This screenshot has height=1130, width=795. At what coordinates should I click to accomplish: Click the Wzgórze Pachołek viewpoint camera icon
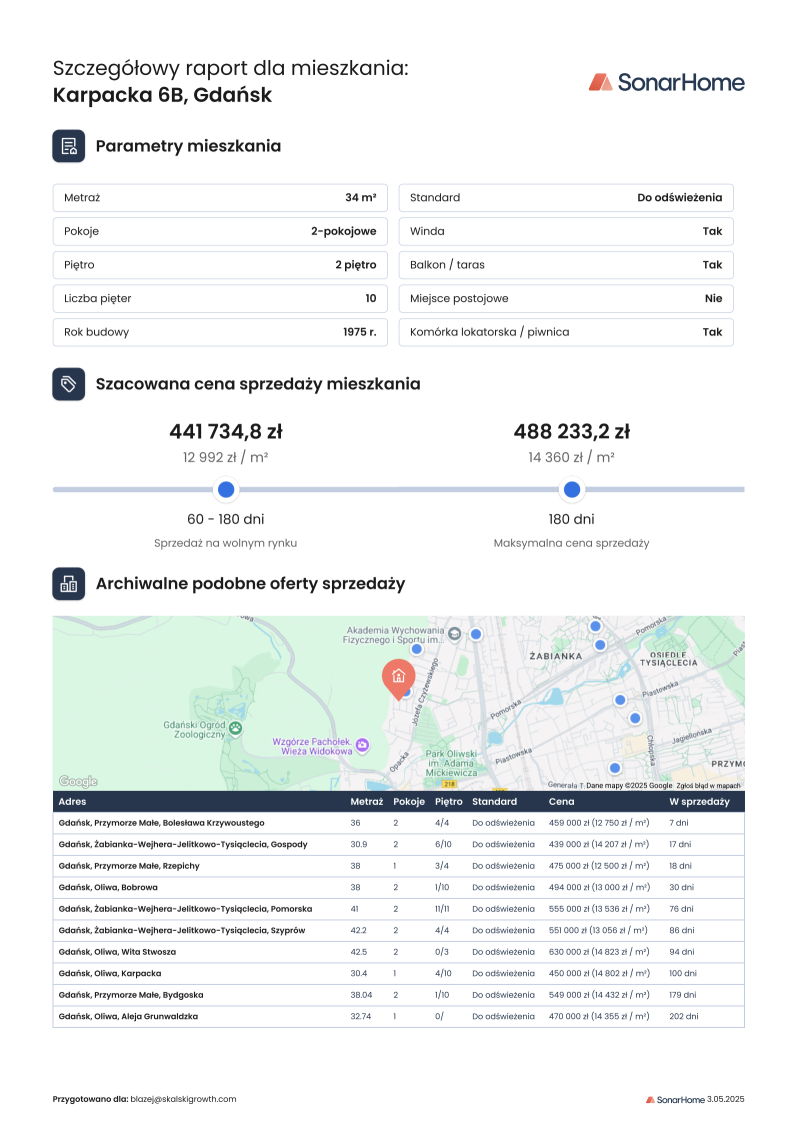[362, 745]
